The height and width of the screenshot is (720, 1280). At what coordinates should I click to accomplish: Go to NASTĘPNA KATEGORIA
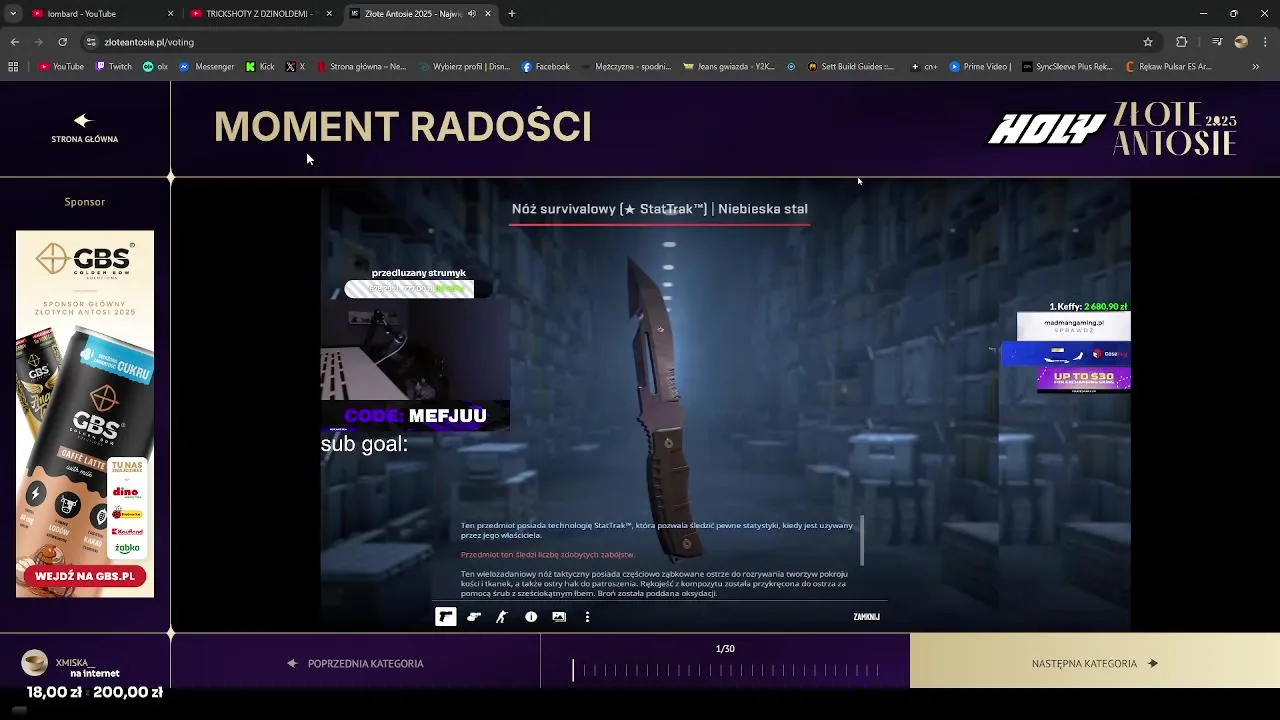1094,663
